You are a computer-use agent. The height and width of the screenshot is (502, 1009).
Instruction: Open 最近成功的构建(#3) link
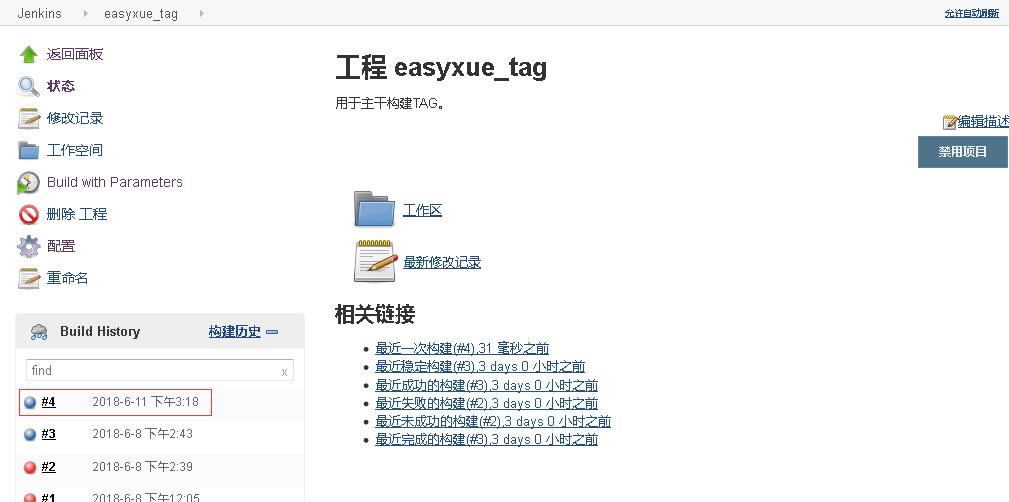(x=486, y=385)
